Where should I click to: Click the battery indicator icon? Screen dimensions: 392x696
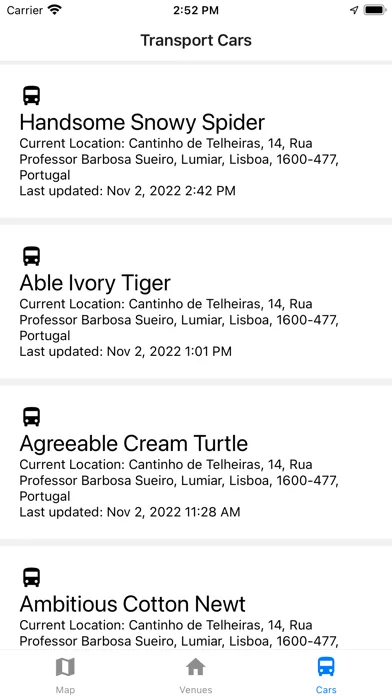375,10
